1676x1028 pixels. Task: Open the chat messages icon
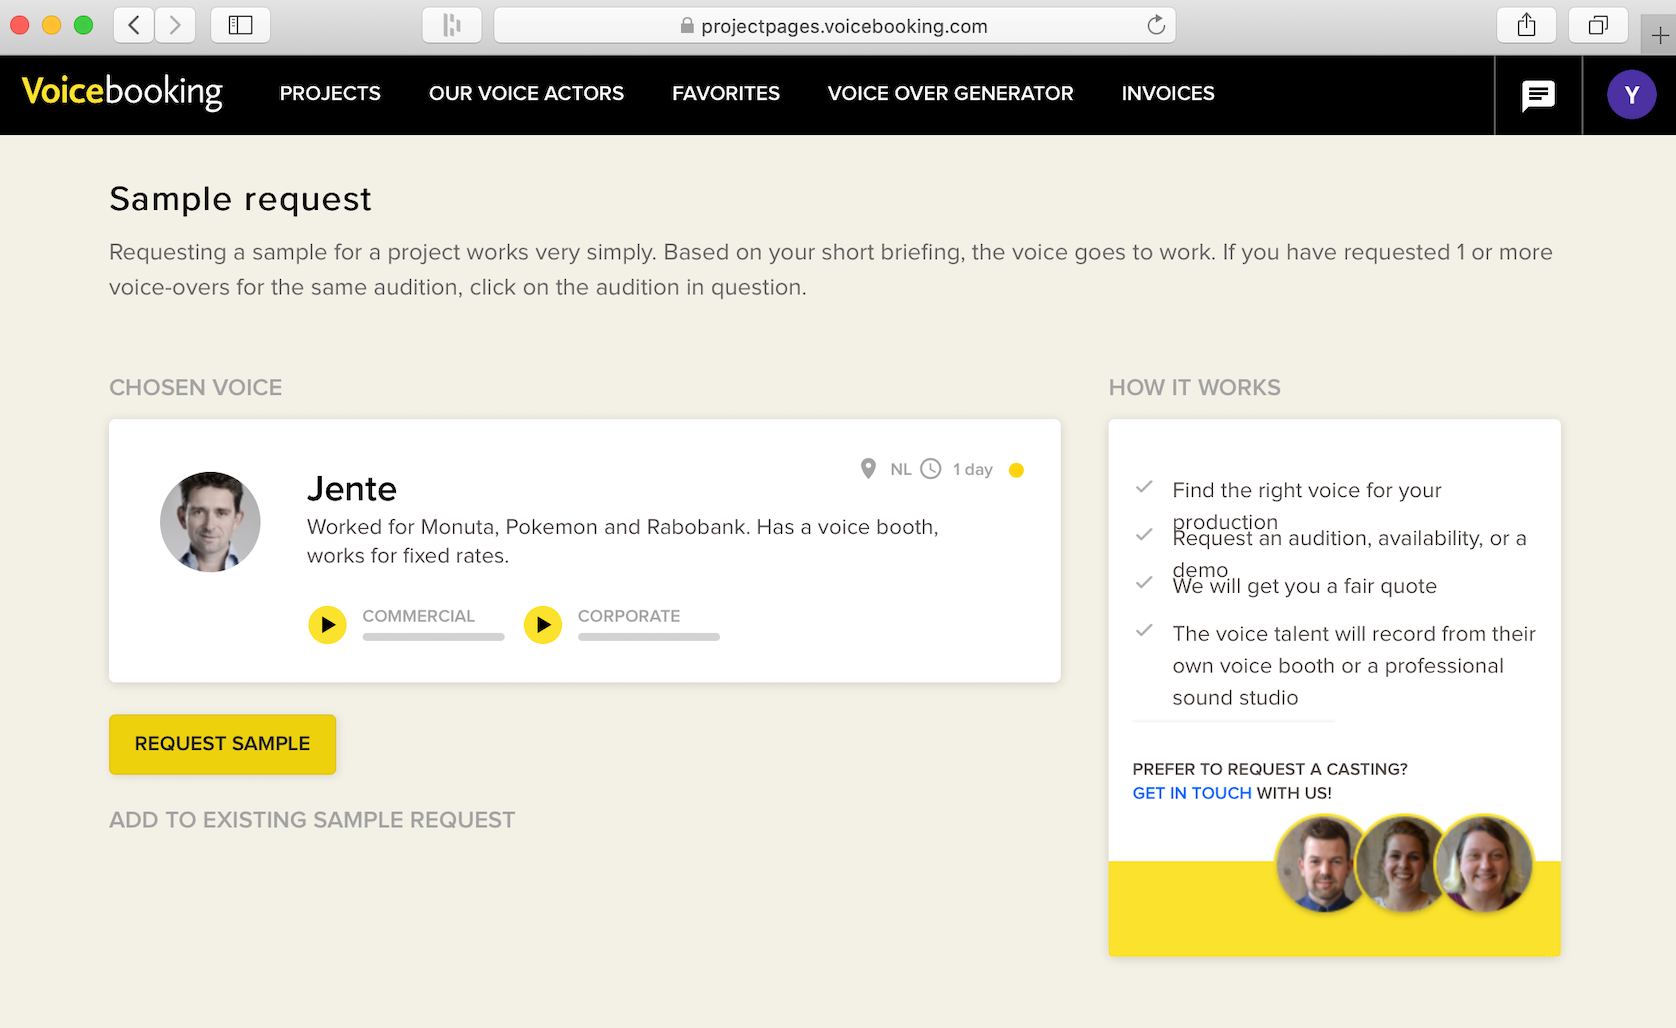coord(1538,95)
